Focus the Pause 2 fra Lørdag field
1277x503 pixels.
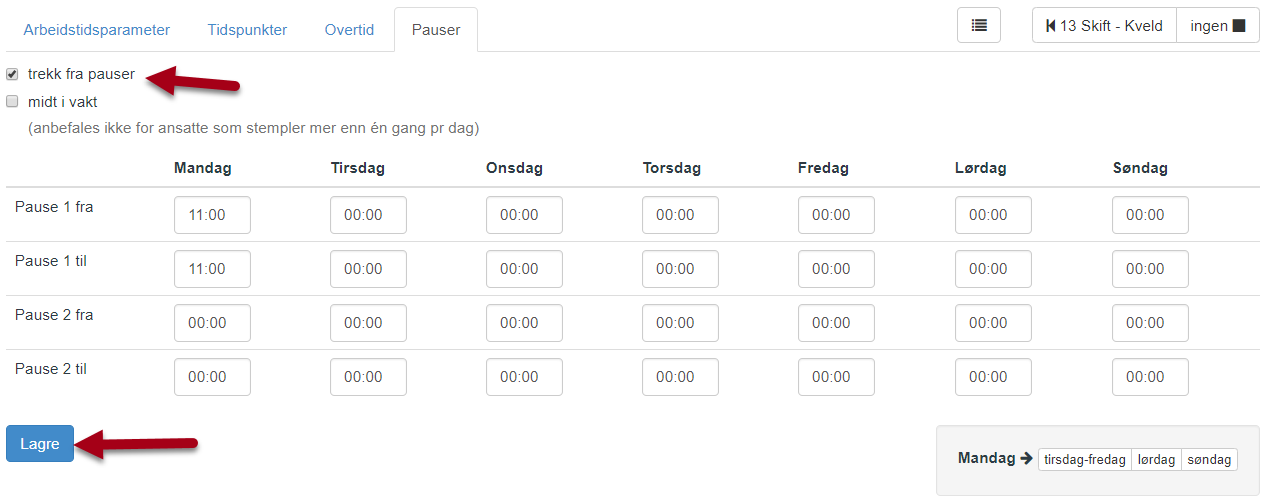point(993,323)
